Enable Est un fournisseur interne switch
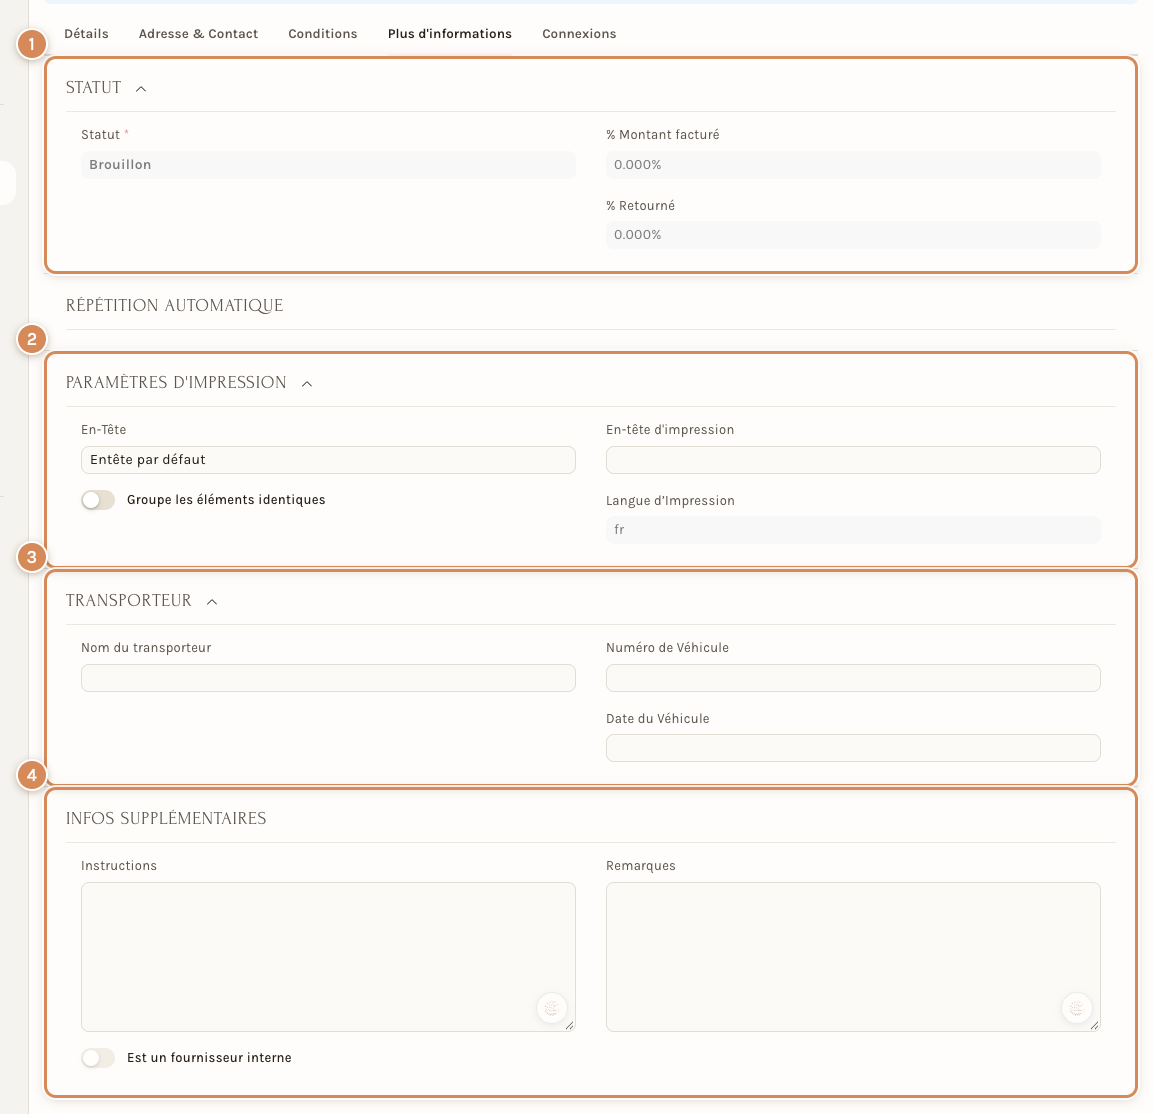Image resolution: width=1154 pixels, height=1114 pixels. point(98,1058)
